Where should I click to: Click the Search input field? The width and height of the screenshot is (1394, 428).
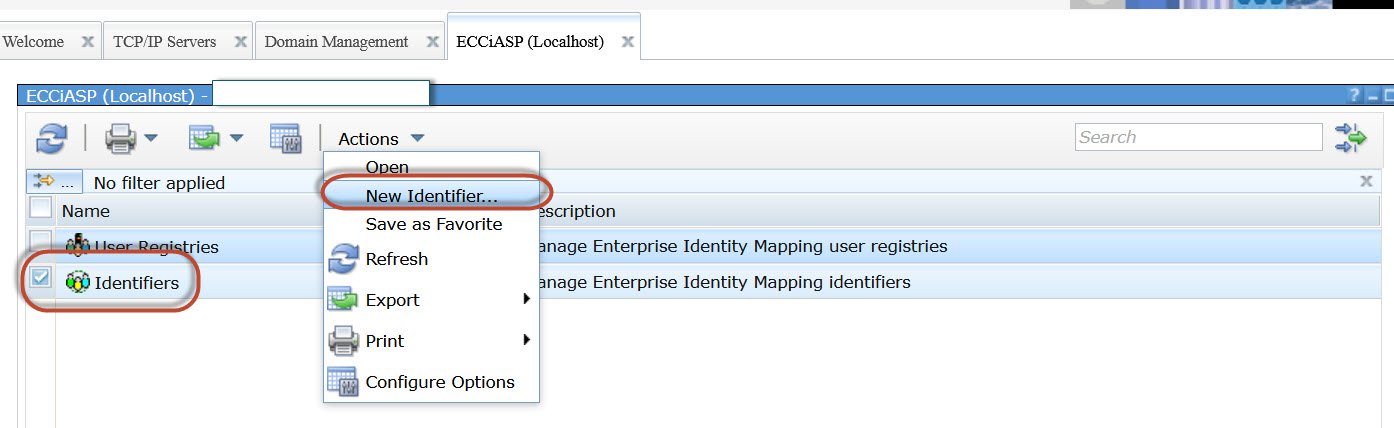pos(1198,137)
